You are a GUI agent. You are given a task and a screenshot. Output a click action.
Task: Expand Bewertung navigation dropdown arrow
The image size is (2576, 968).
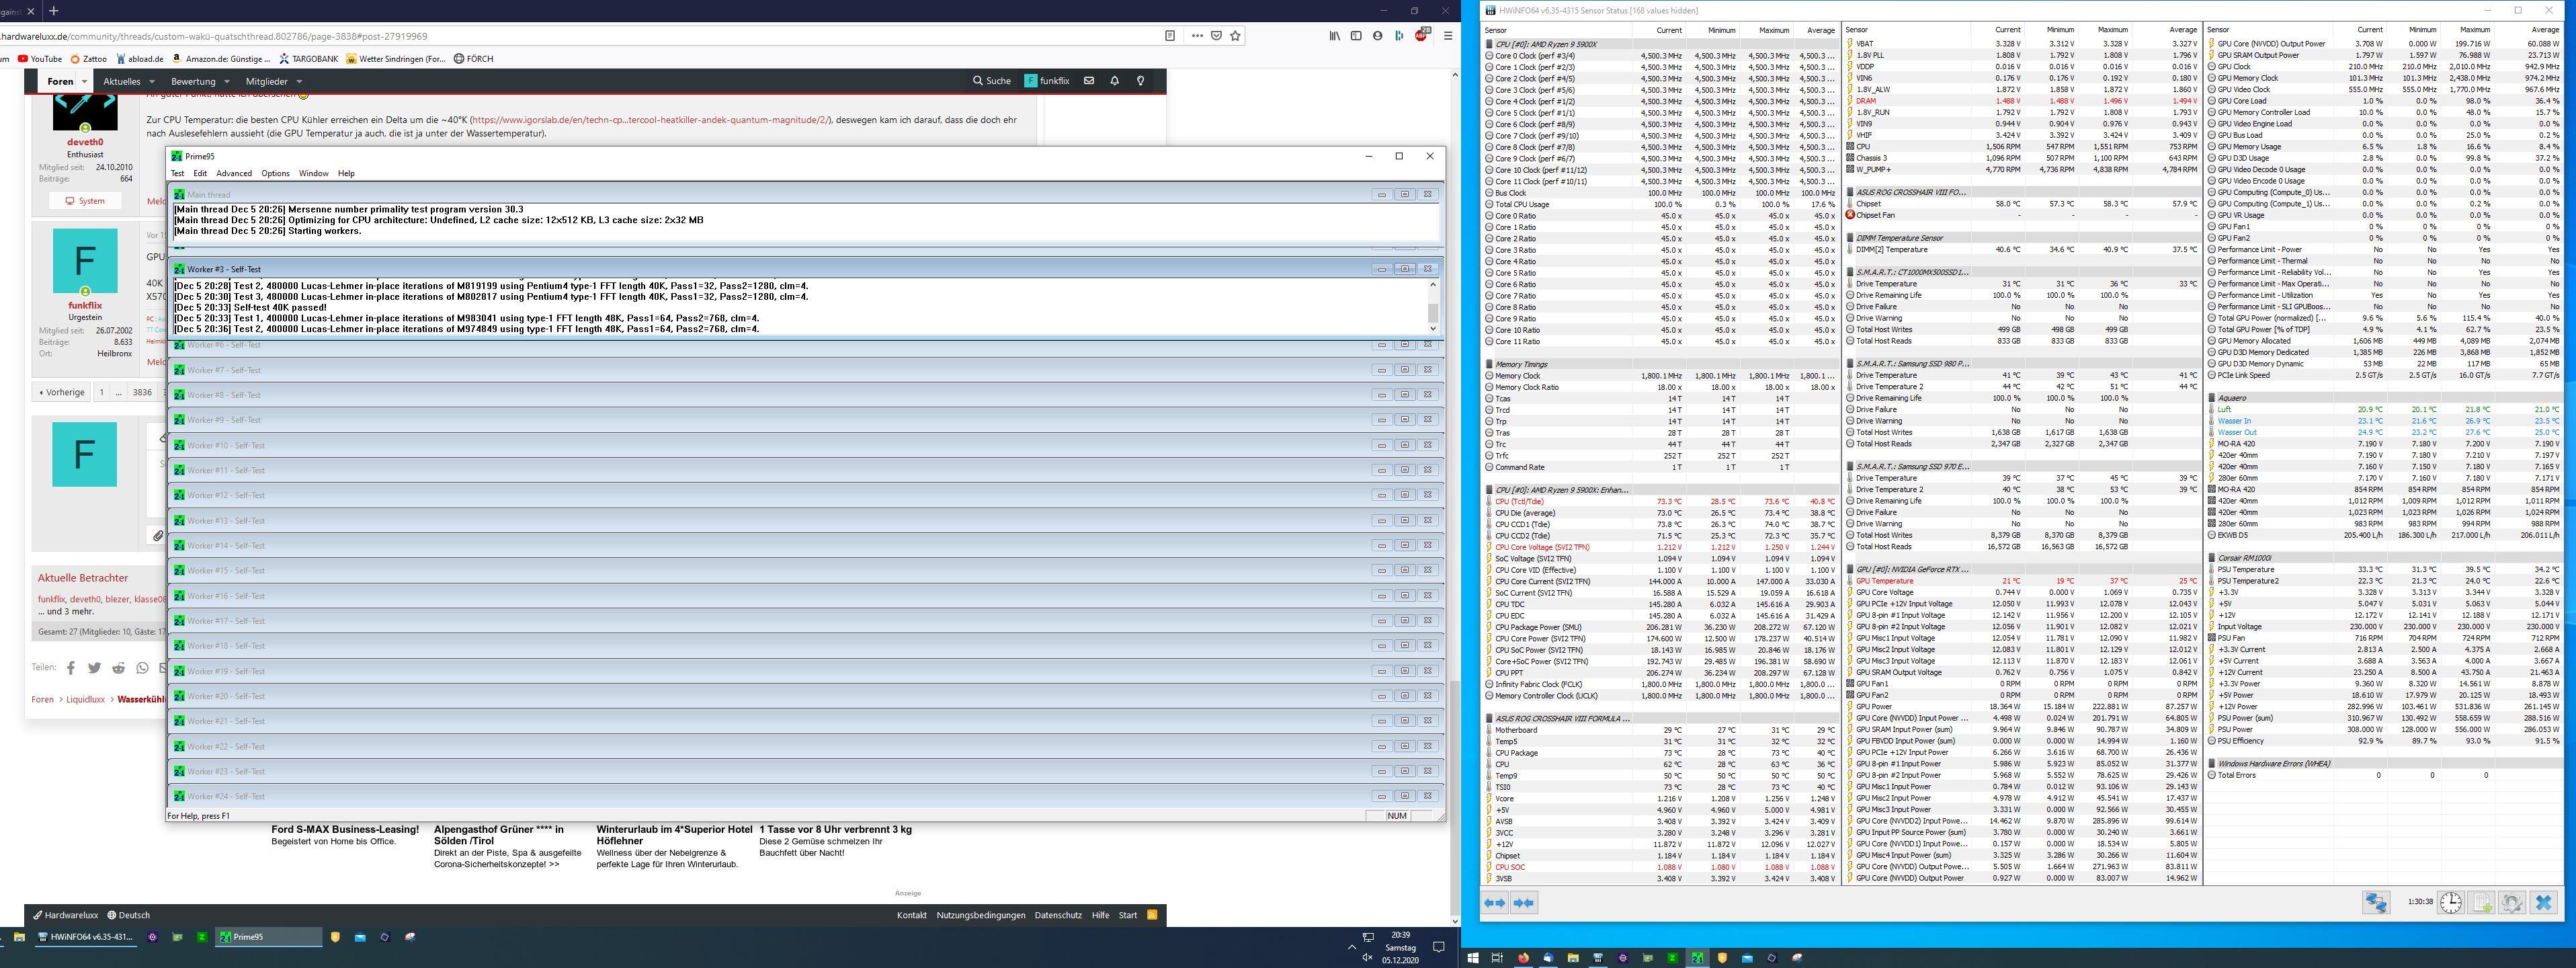pyautogui.click(x=227, y=82)
